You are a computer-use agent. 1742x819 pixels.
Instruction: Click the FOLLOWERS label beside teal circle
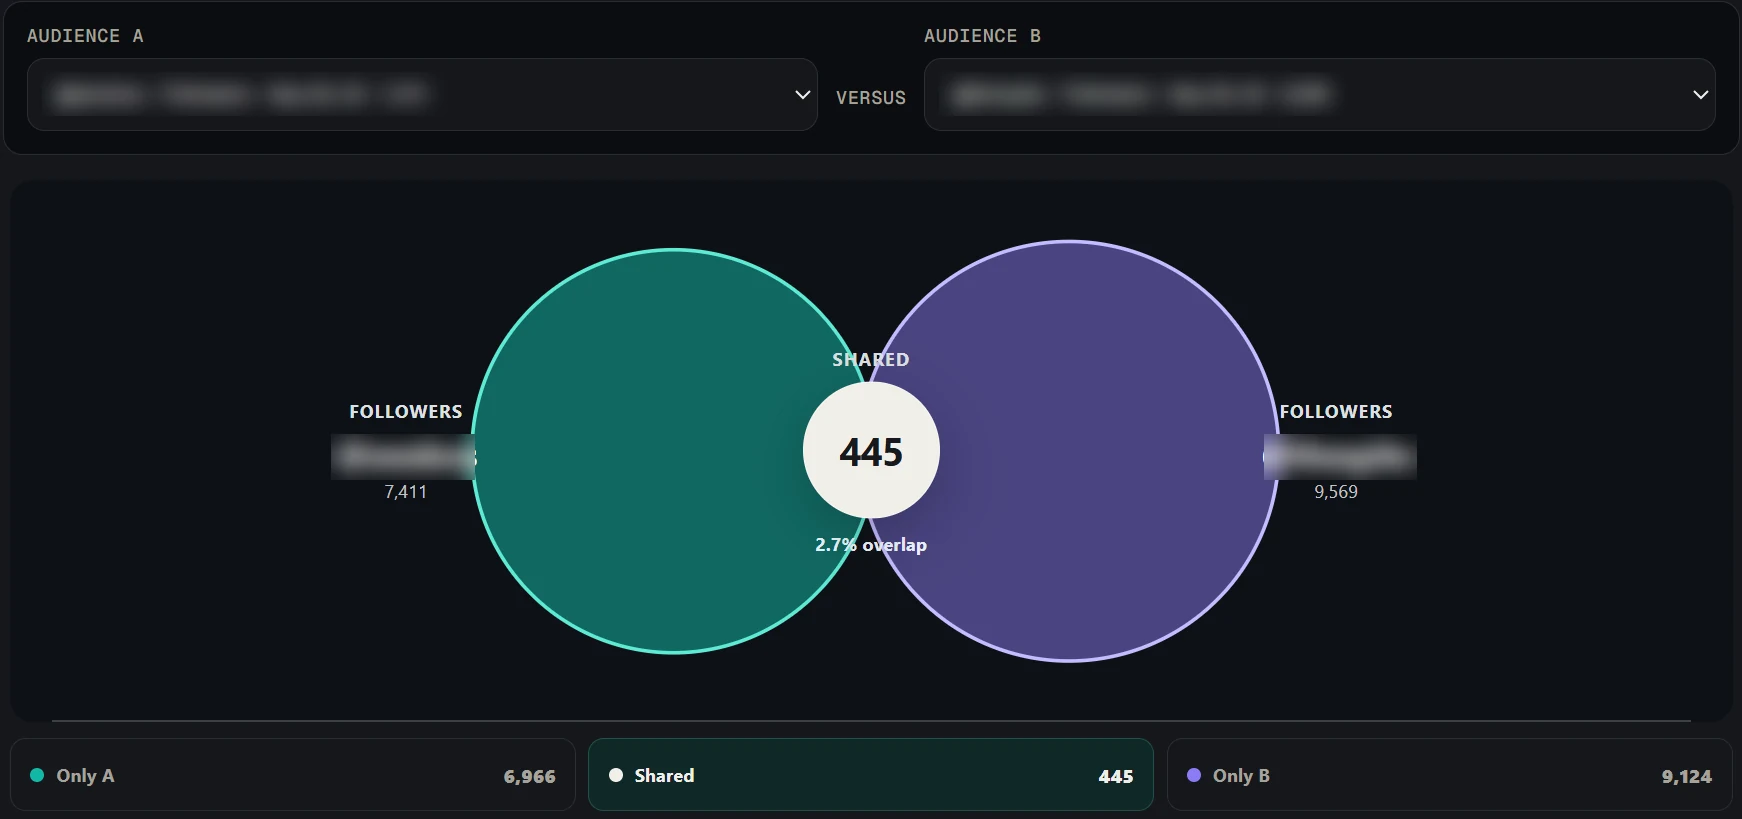[406, 412]
